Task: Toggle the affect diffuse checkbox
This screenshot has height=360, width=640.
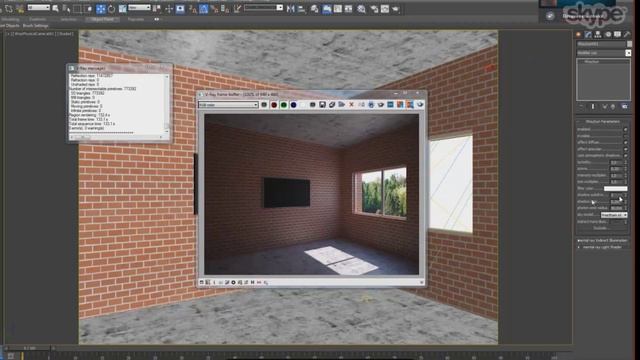Action: pyautogui.click(x=625, y=142)
